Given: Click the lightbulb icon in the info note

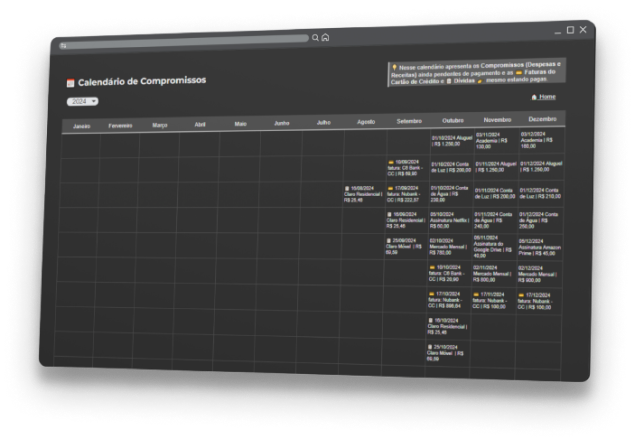Looking at the screenshot, I should tap(394, 67).
